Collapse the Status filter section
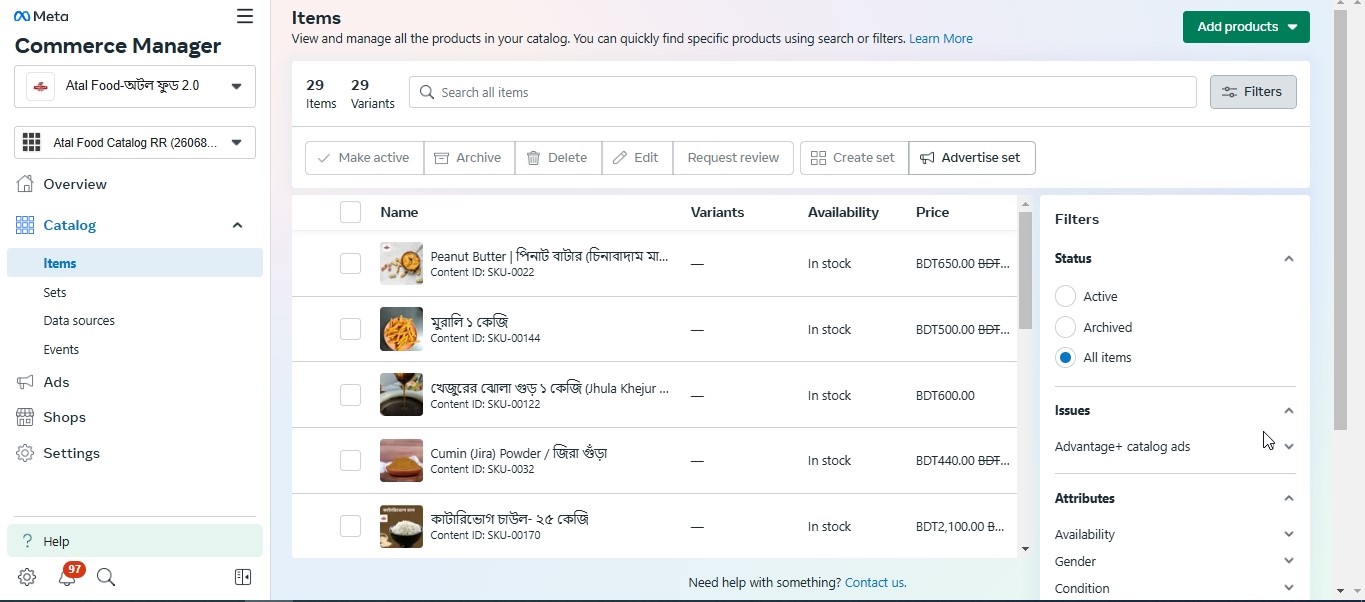 (1288, 258)
